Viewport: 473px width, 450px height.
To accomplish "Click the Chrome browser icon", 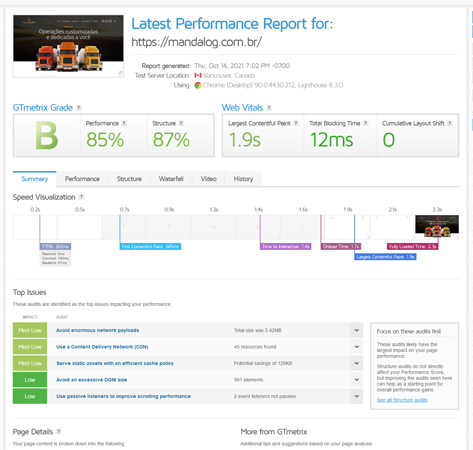I will (x=198, y=85).
